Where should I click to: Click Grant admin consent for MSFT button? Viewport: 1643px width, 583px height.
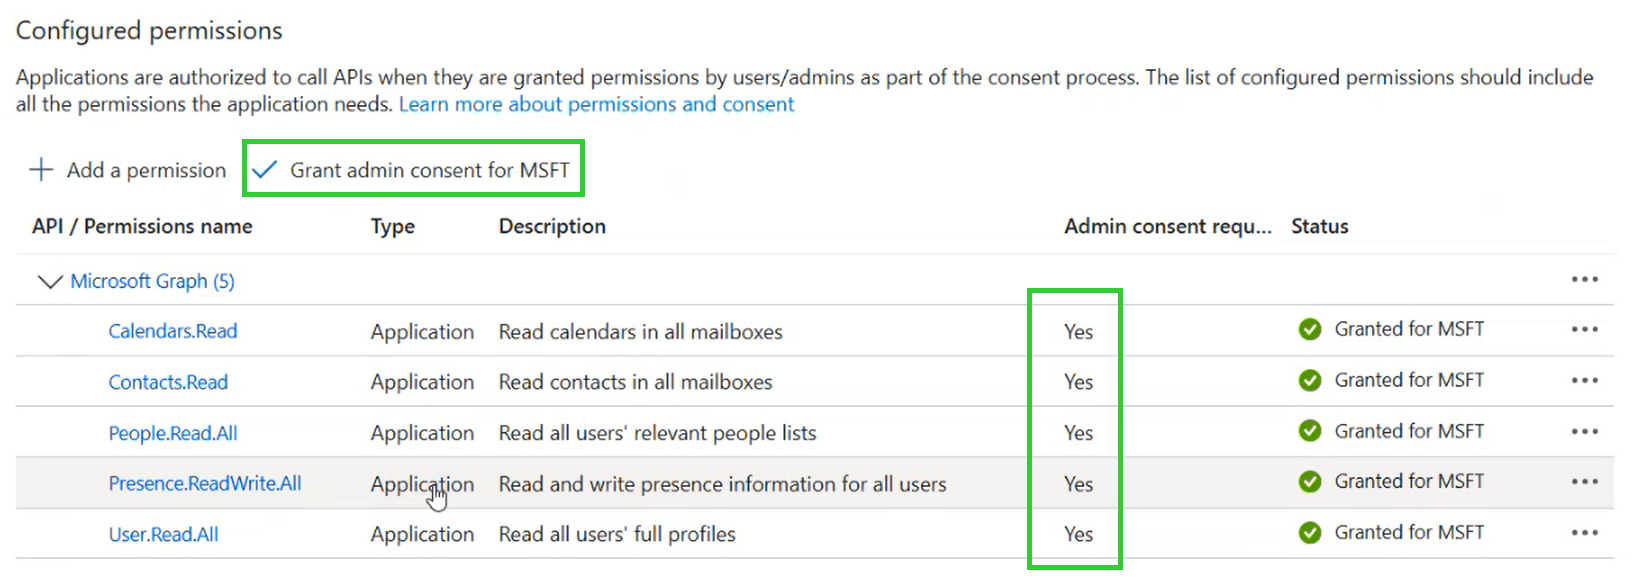click(x=413, y=169)
